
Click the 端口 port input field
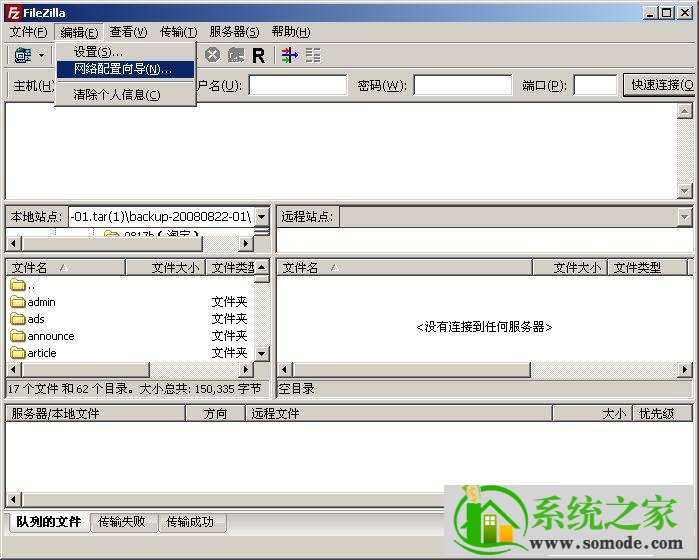pyautogui.click(x=595, y=85)
